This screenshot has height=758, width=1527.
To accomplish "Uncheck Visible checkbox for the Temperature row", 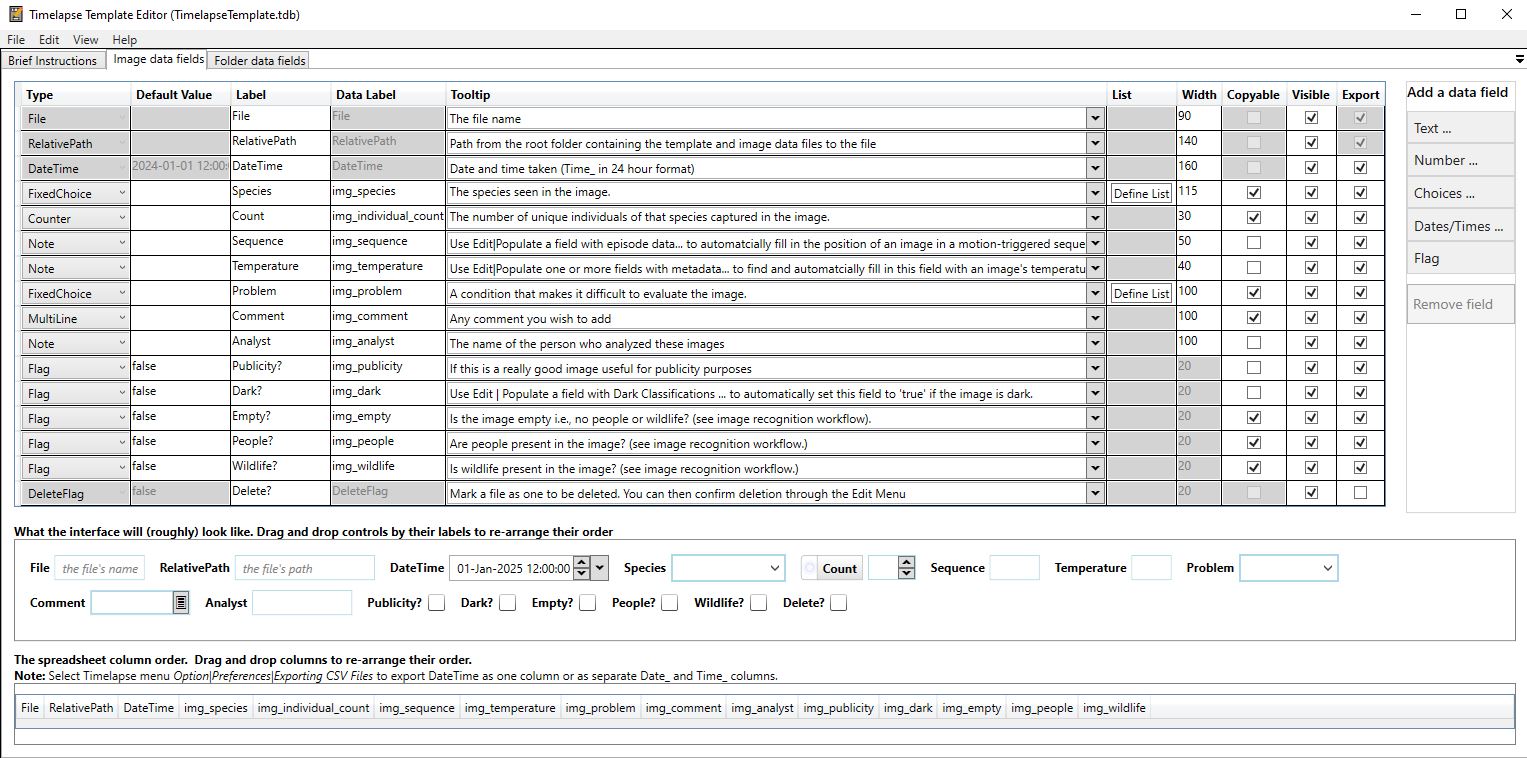I will coord(1311,268).
